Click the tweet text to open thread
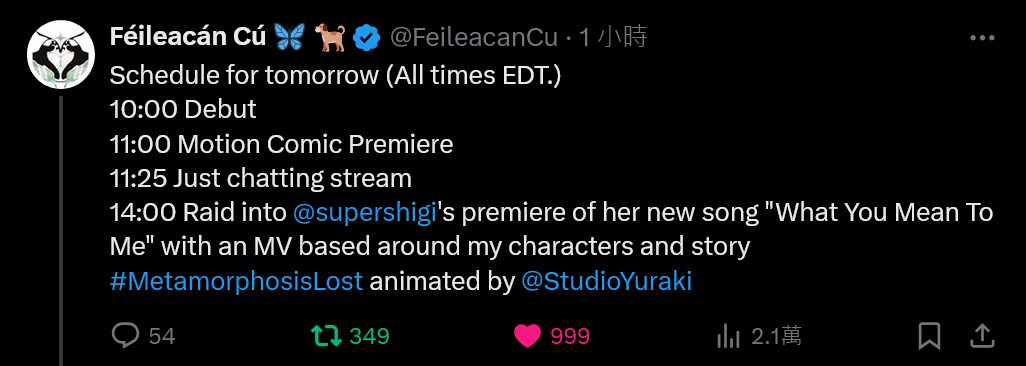The width and height of the screenshot is (1026, 366). point(552,179)
